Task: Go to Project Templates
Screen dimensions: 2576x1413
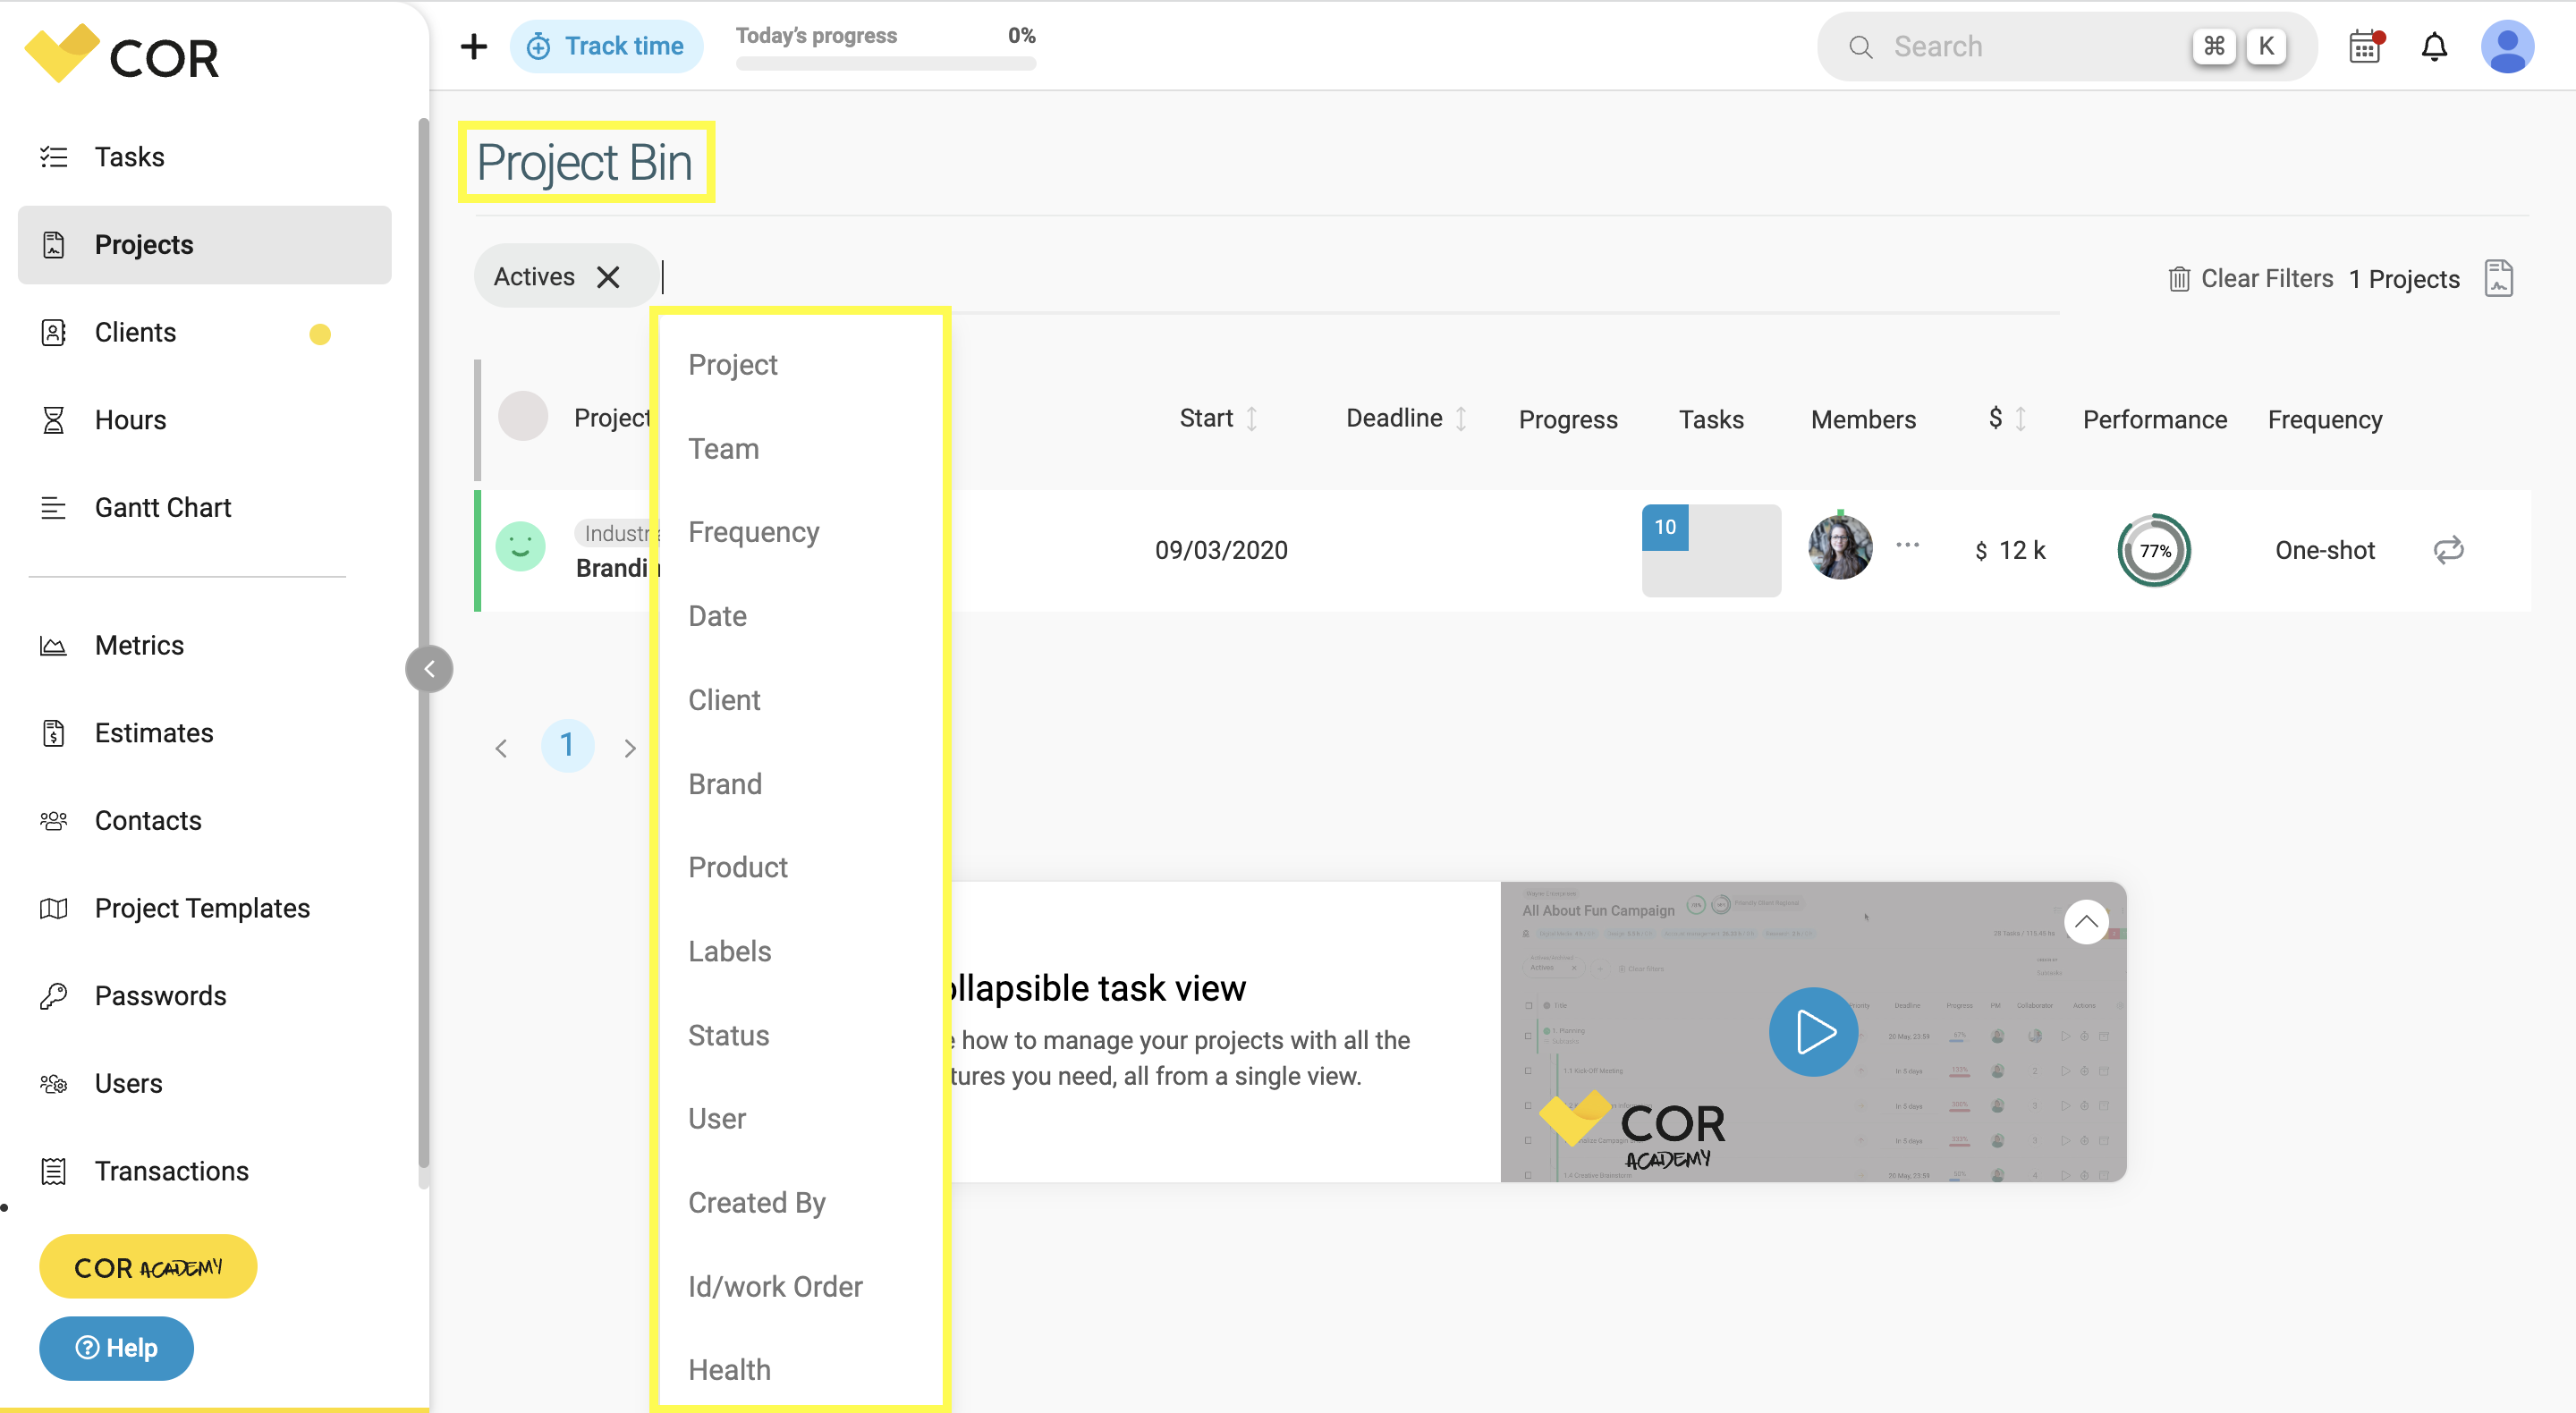Action: tap(202, 908)
